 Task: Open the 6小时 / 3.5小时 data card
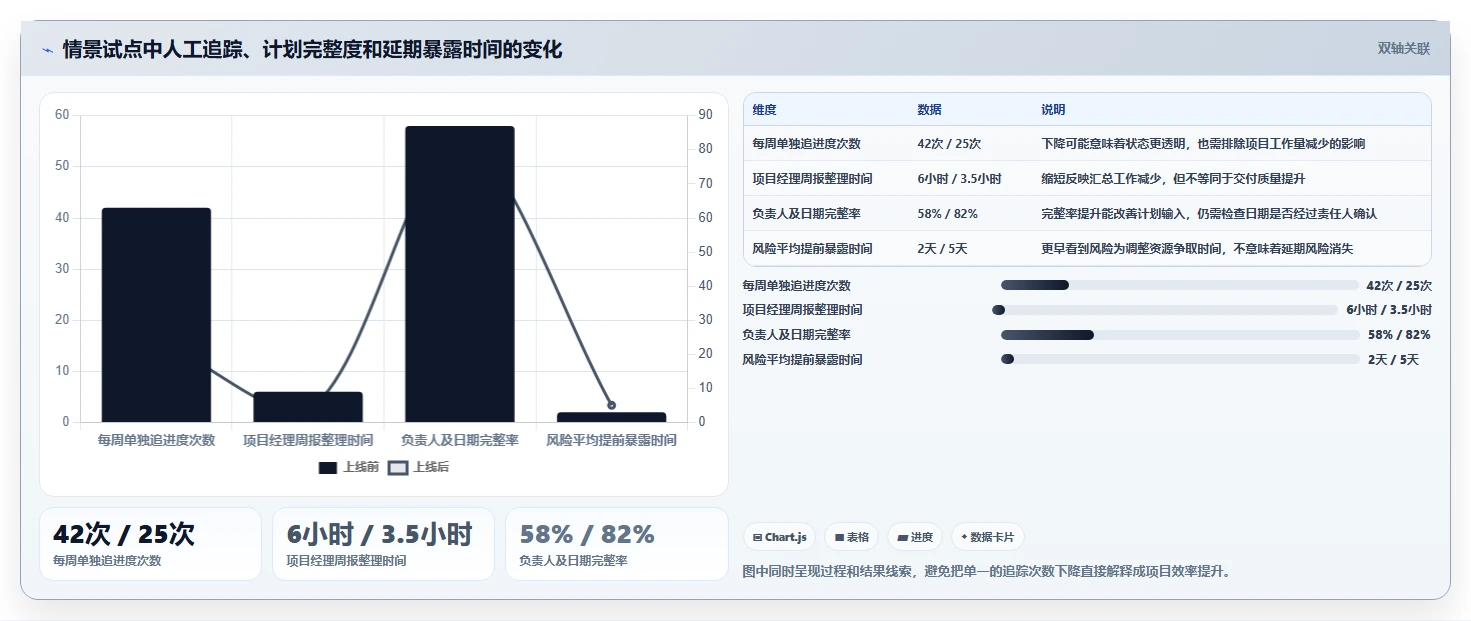coord(383,544)
